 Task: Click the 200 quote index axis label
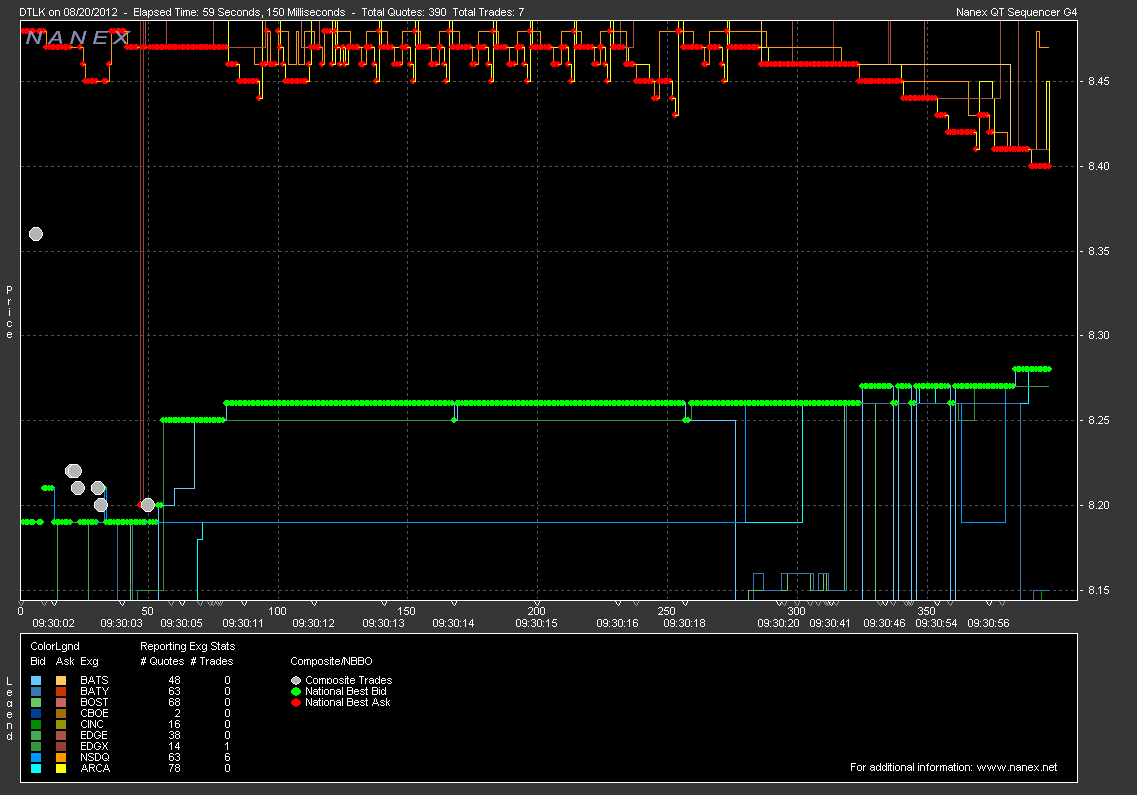pyautogui.click(x=537, y=611)
